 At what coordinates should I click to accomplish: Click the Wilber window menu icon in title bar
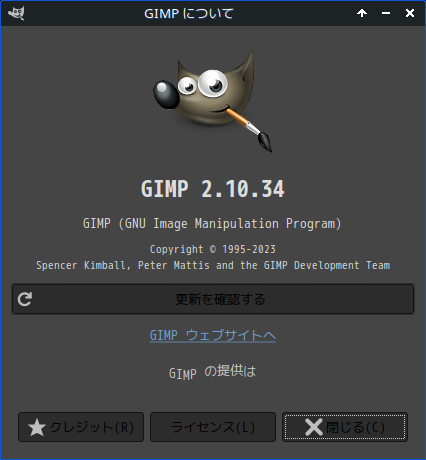click(x=16, y=13)
